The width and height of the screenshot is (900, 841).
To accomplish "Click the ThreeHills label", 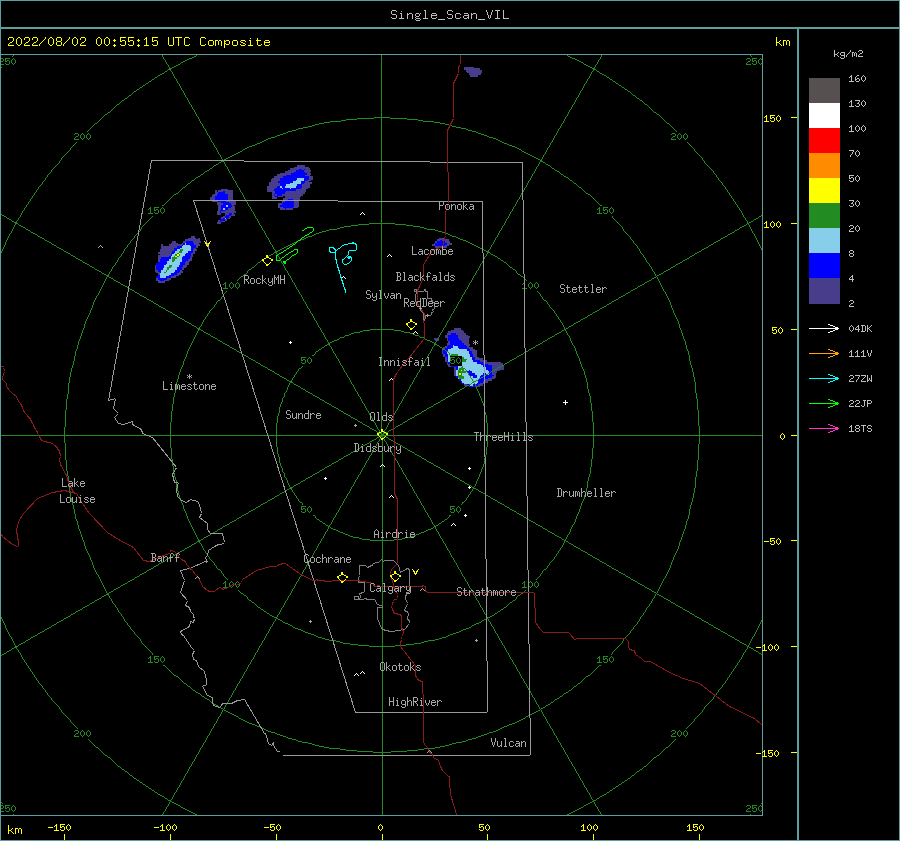I will click(x=503, y=437).
